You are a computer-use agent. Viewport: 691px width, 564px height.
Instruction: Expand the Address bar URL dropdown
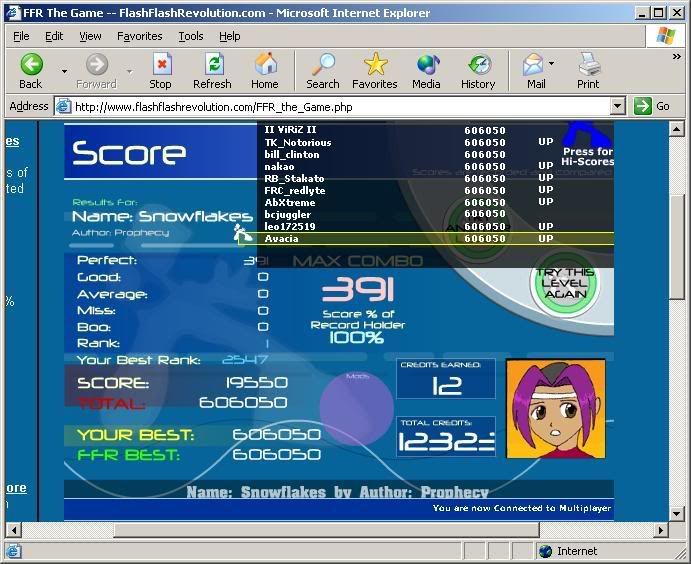coord(617,106)
